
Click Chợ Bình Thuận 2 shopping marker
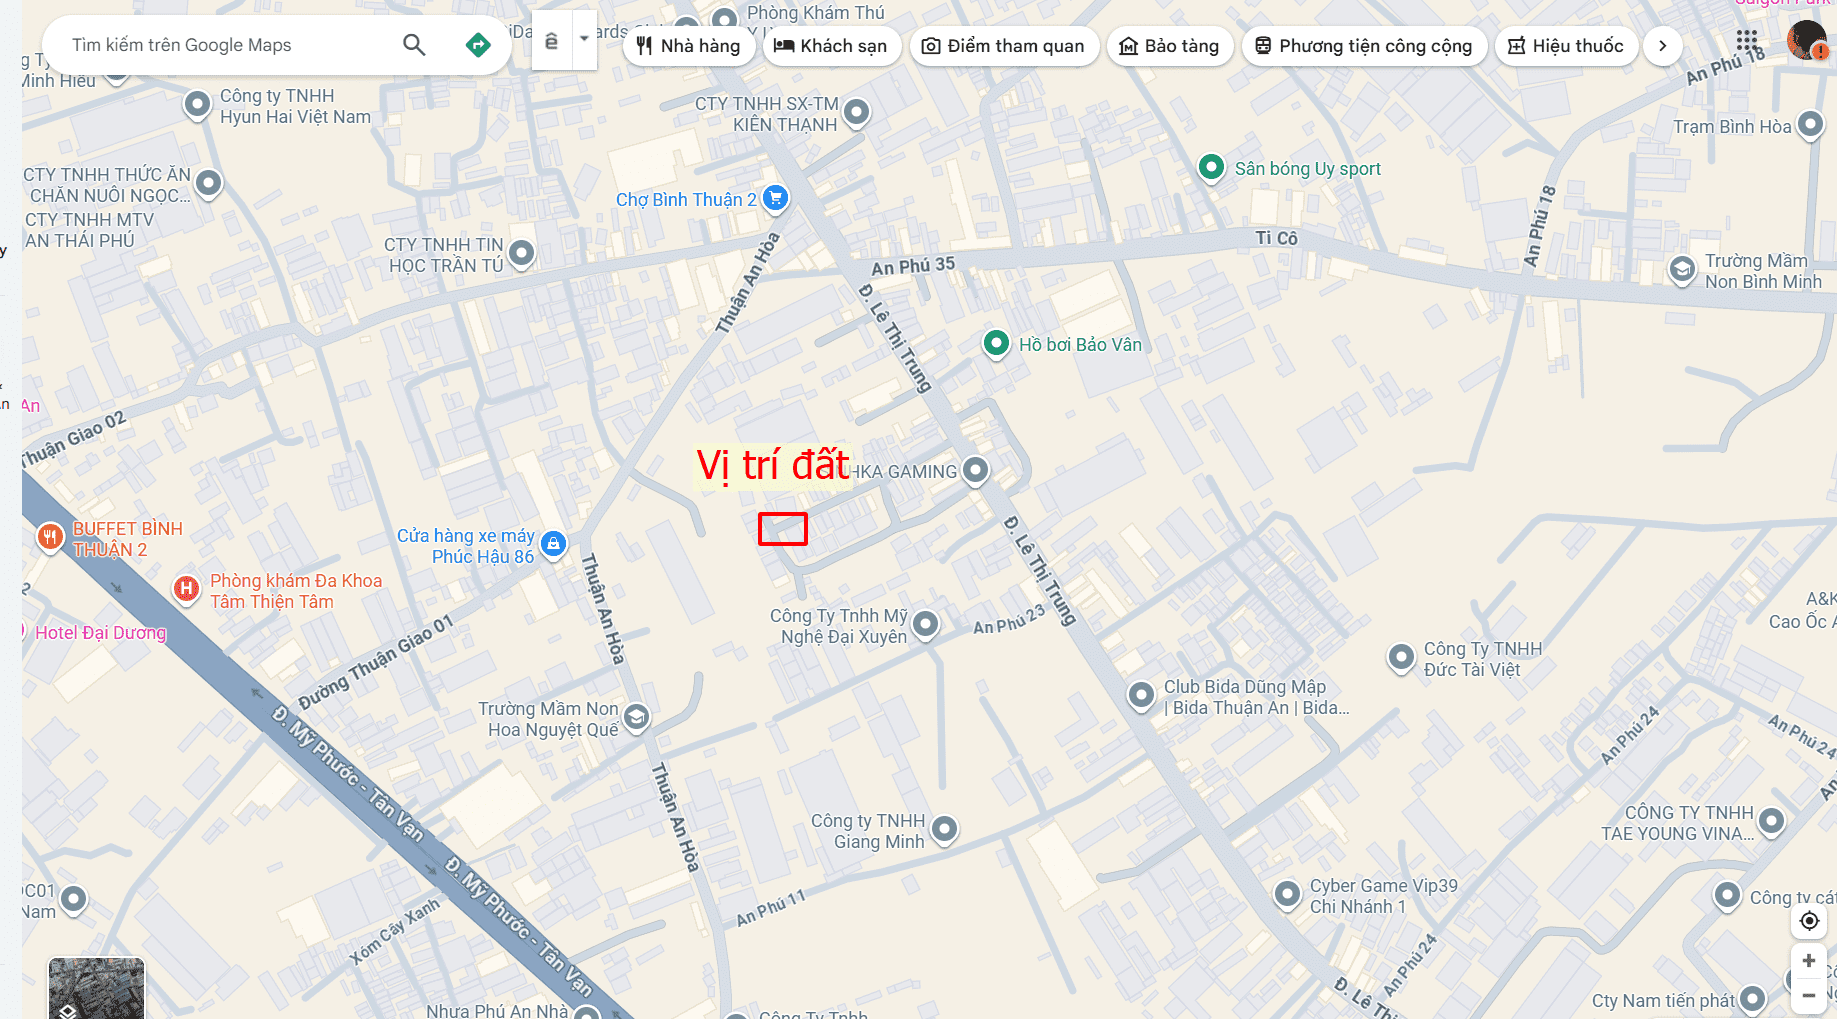click(x=775, y=198)
